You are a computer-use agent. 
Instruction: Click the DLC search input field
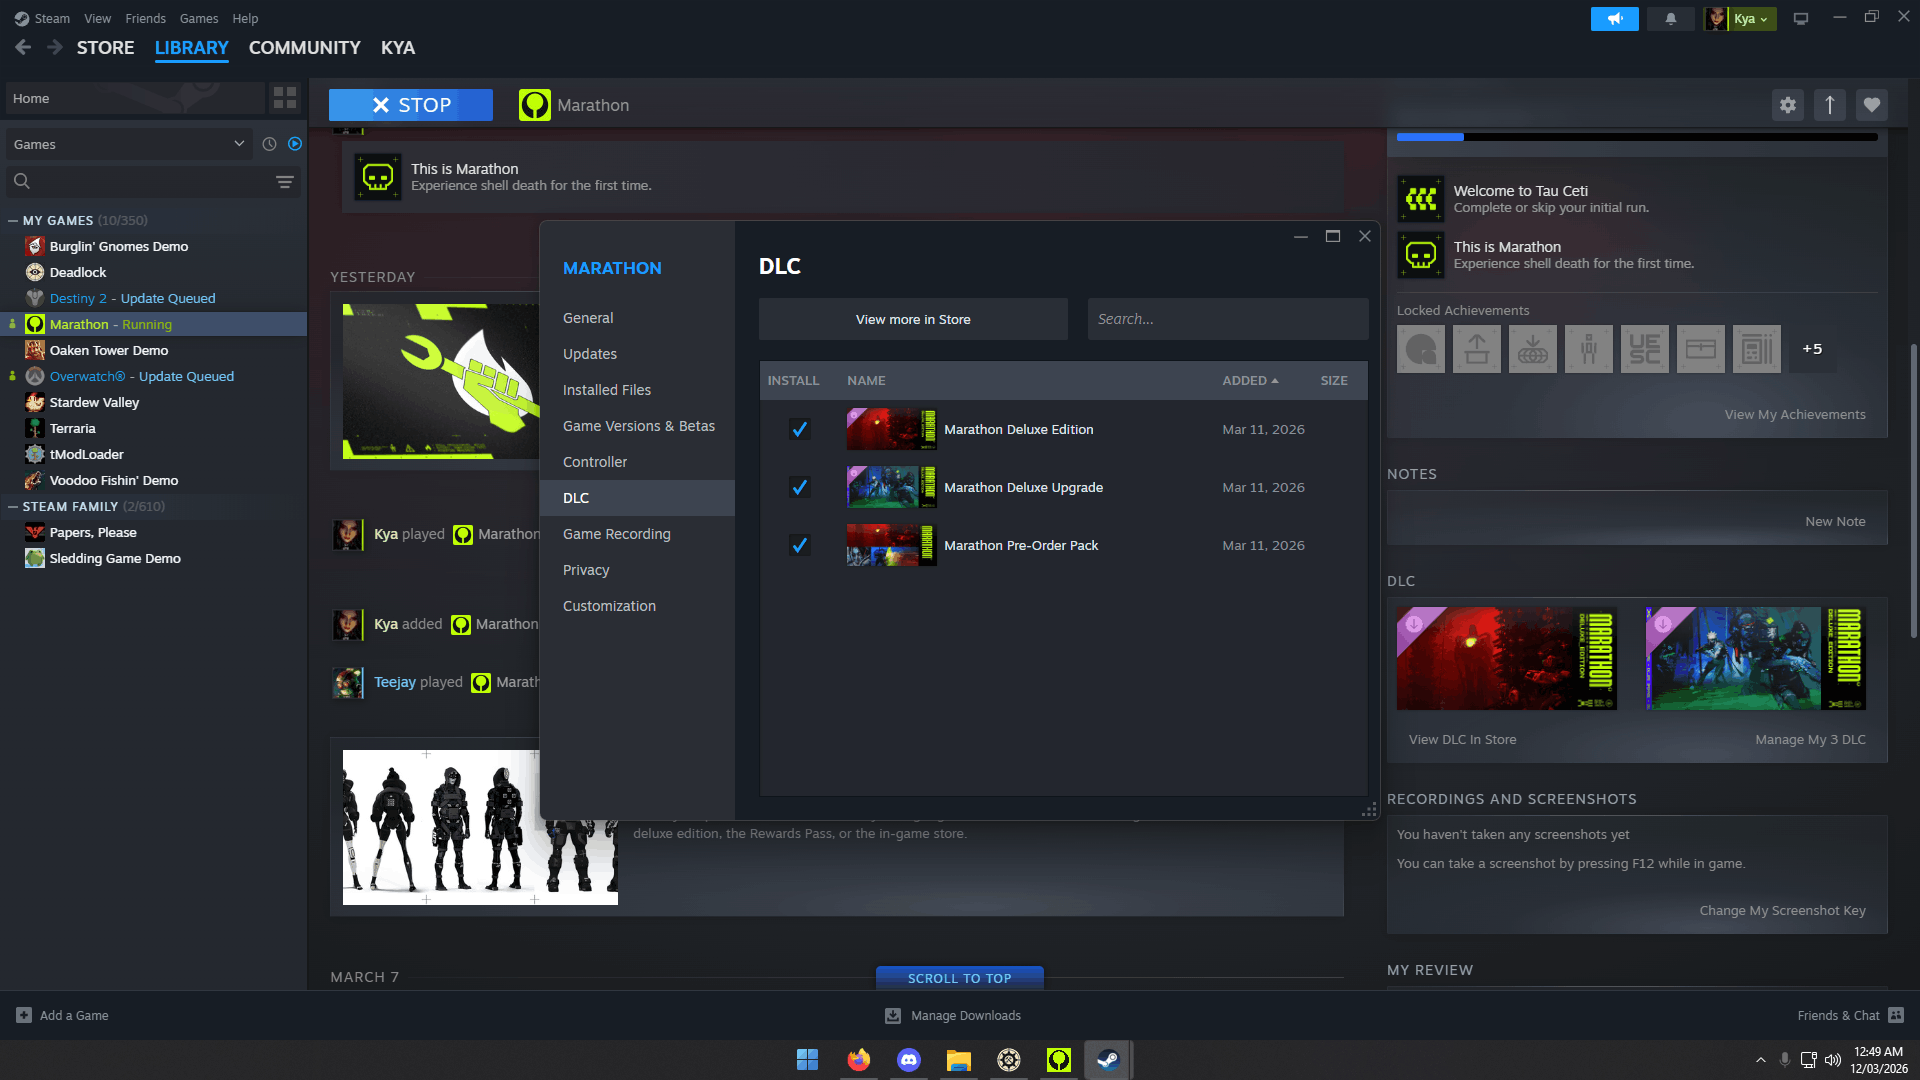point(1227,320)
